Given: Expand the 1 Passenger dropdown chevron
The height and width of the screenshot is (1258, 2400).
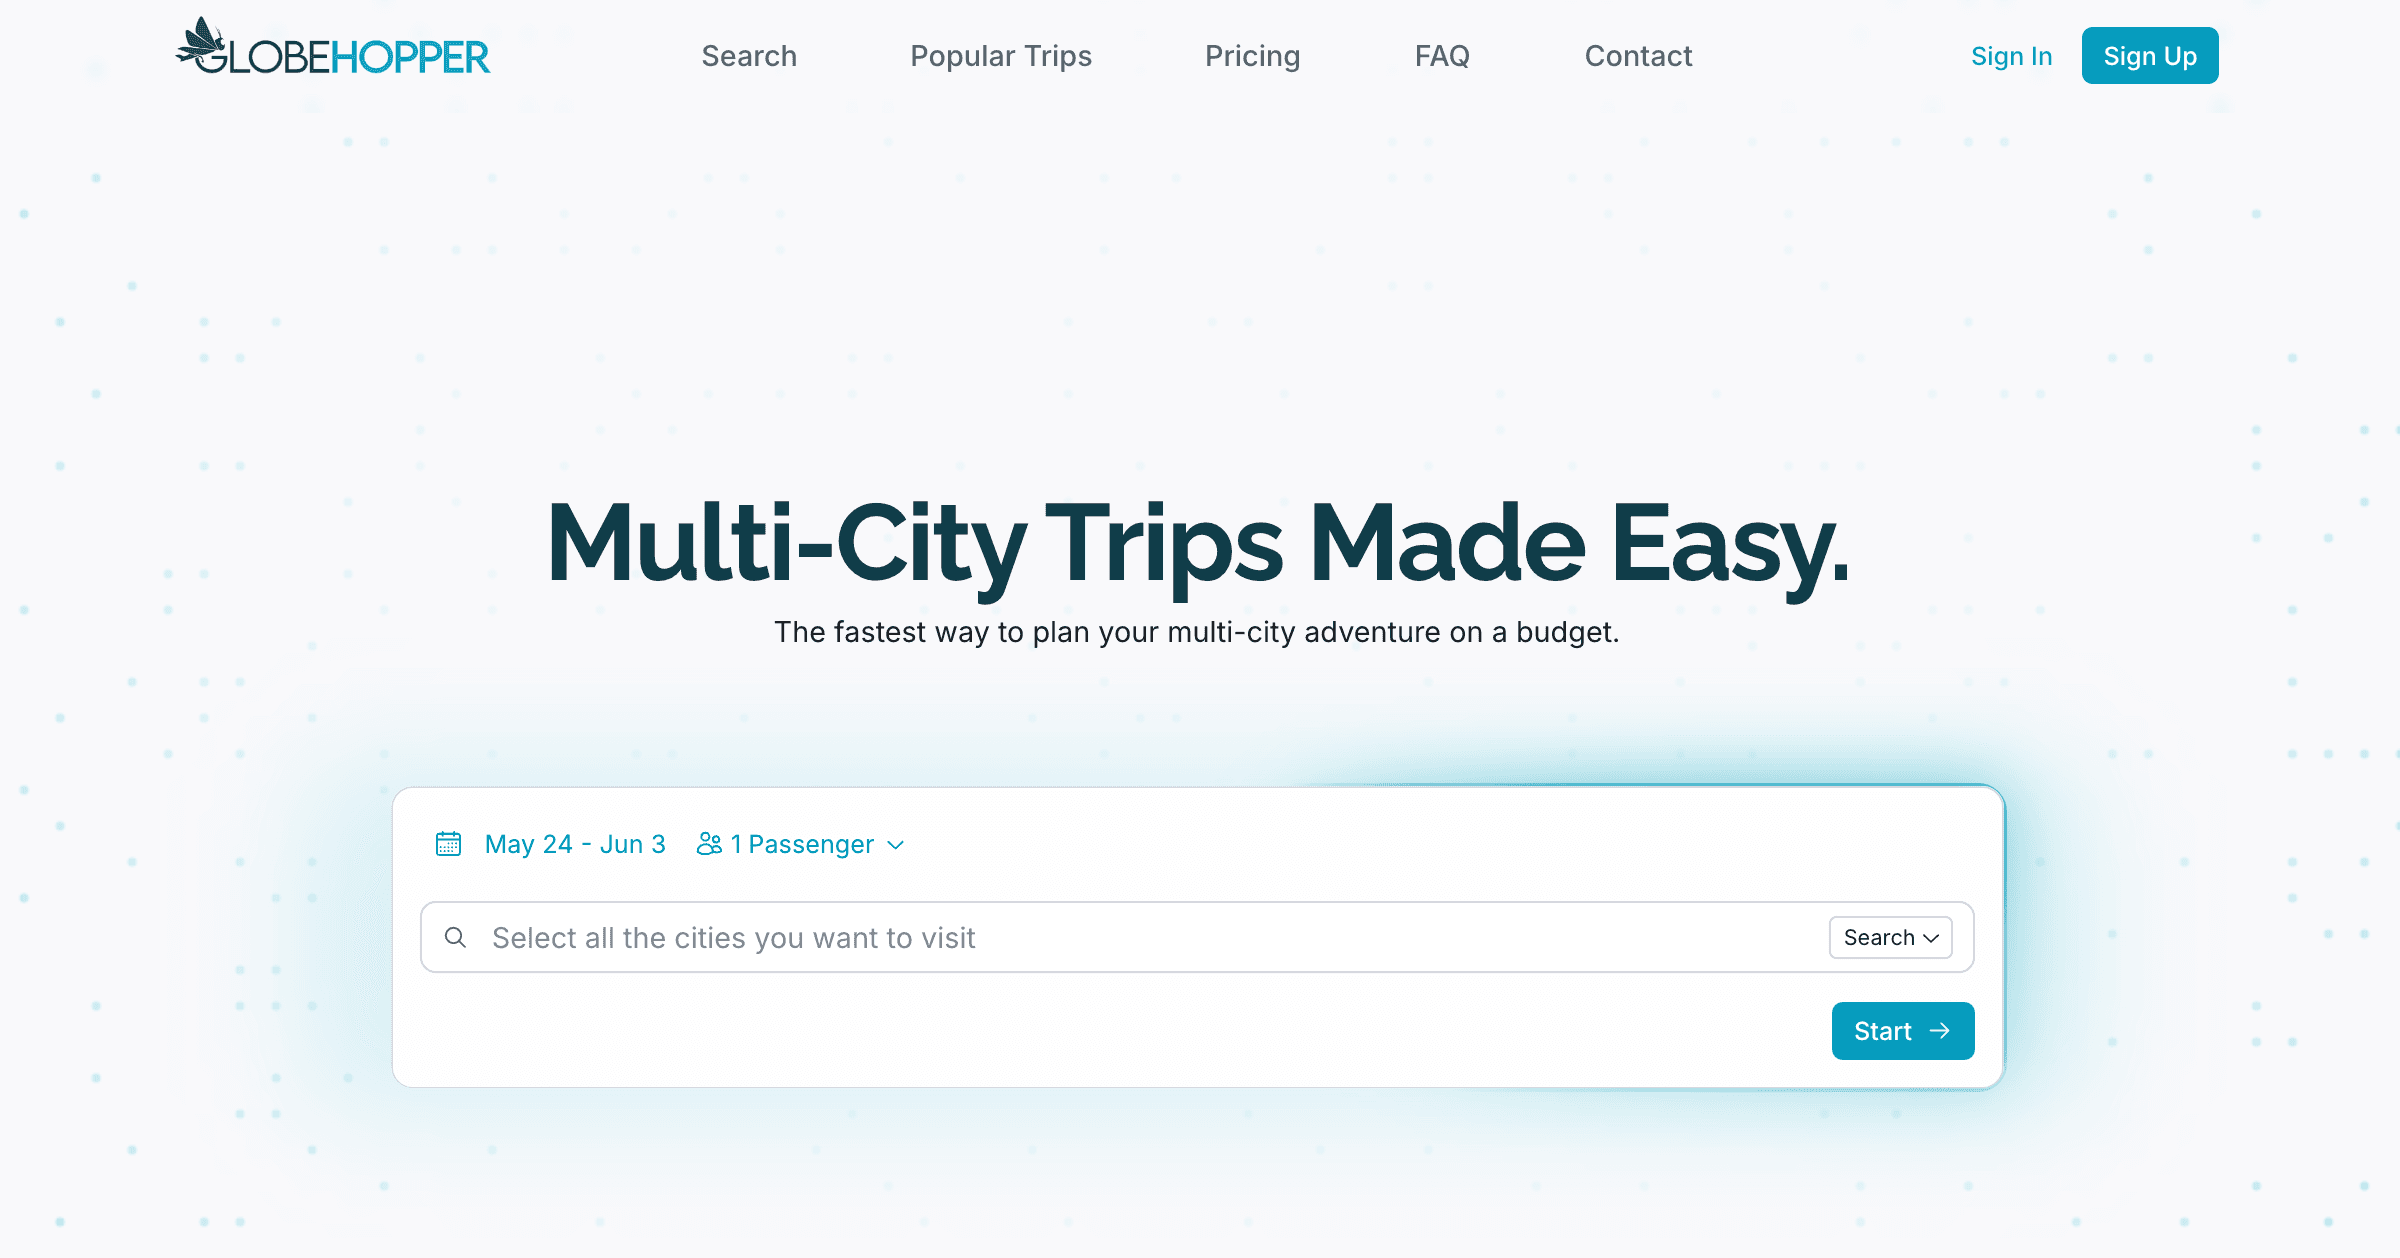Looking at the screenshot, I should pos(896,845).
